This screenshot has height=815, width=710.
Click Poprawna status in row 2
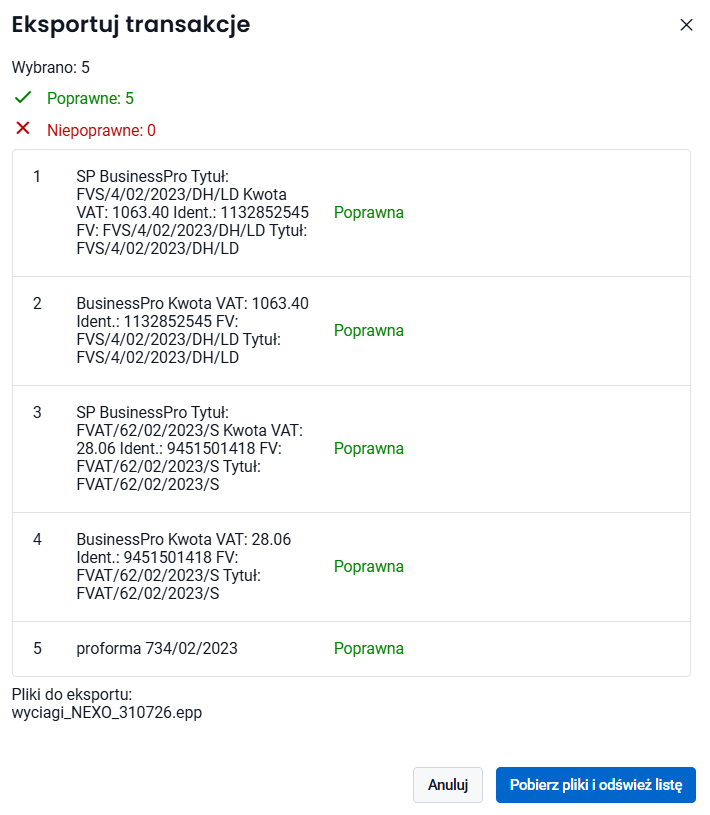tap(369, 330)
